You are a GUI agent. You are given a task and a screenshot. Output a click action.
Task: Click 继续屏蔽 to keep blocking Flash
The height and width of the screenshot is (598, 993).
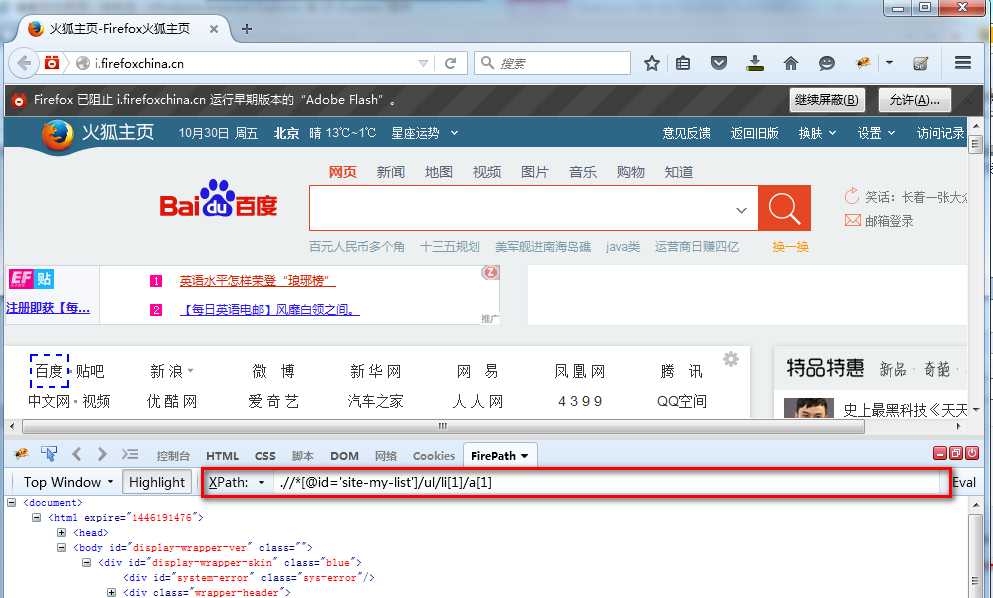tap(826, 100)
